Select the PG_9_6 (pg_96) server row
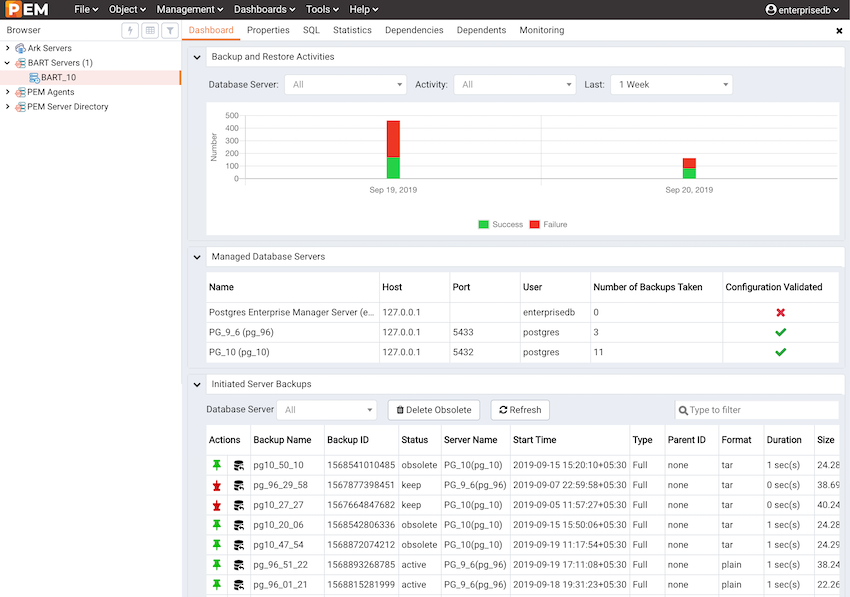The height and width of the screenshot is (597, 850). (x=523, y=332)
